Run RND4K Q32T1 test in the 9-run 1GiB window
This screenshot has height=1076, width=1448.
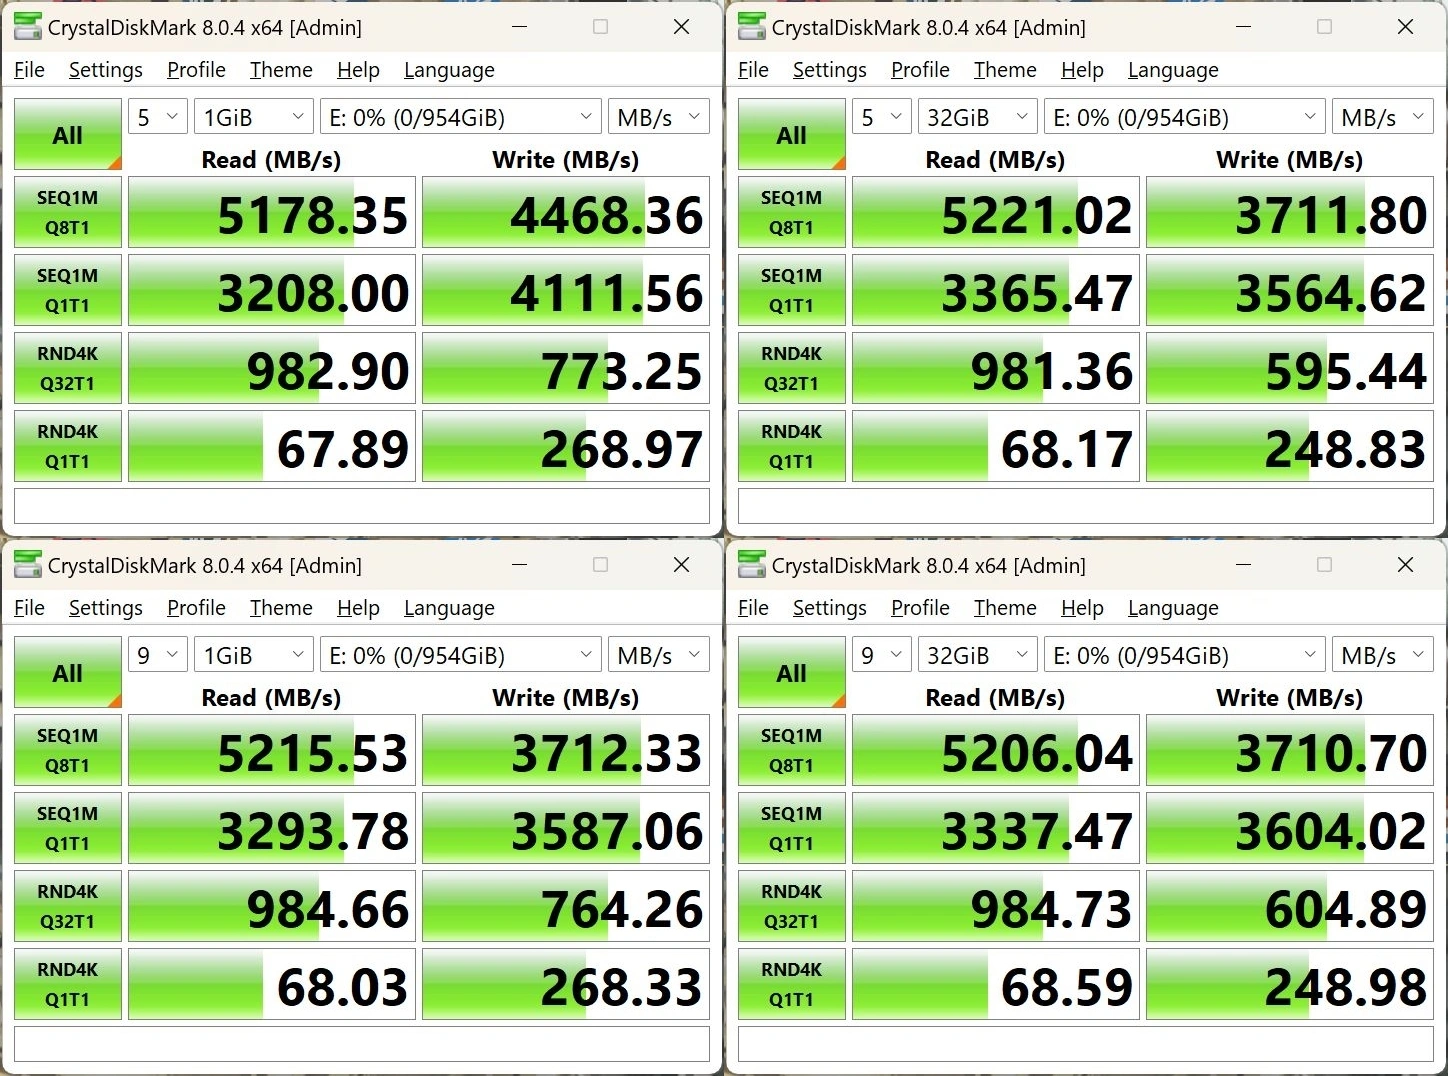[68, 906]
